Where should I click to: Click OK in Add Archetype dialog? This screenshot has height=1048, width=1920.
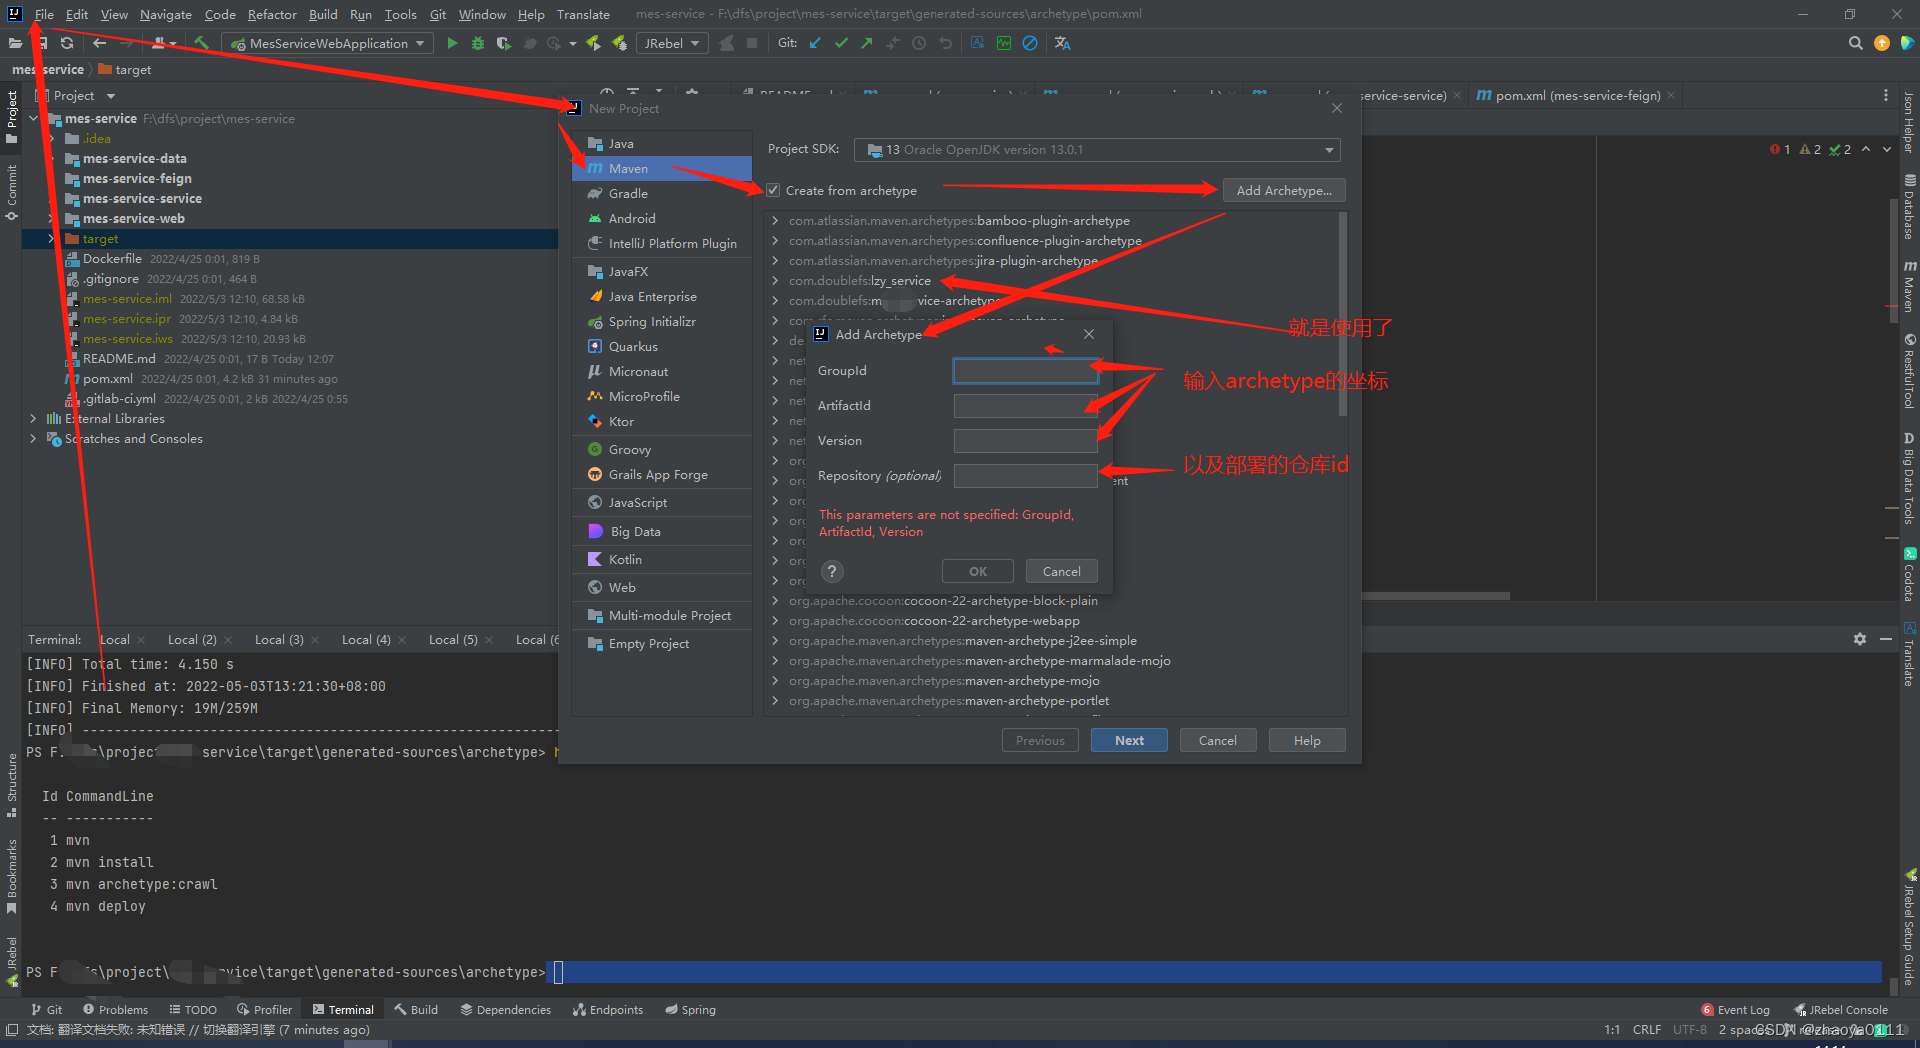(x=977, y=571)
